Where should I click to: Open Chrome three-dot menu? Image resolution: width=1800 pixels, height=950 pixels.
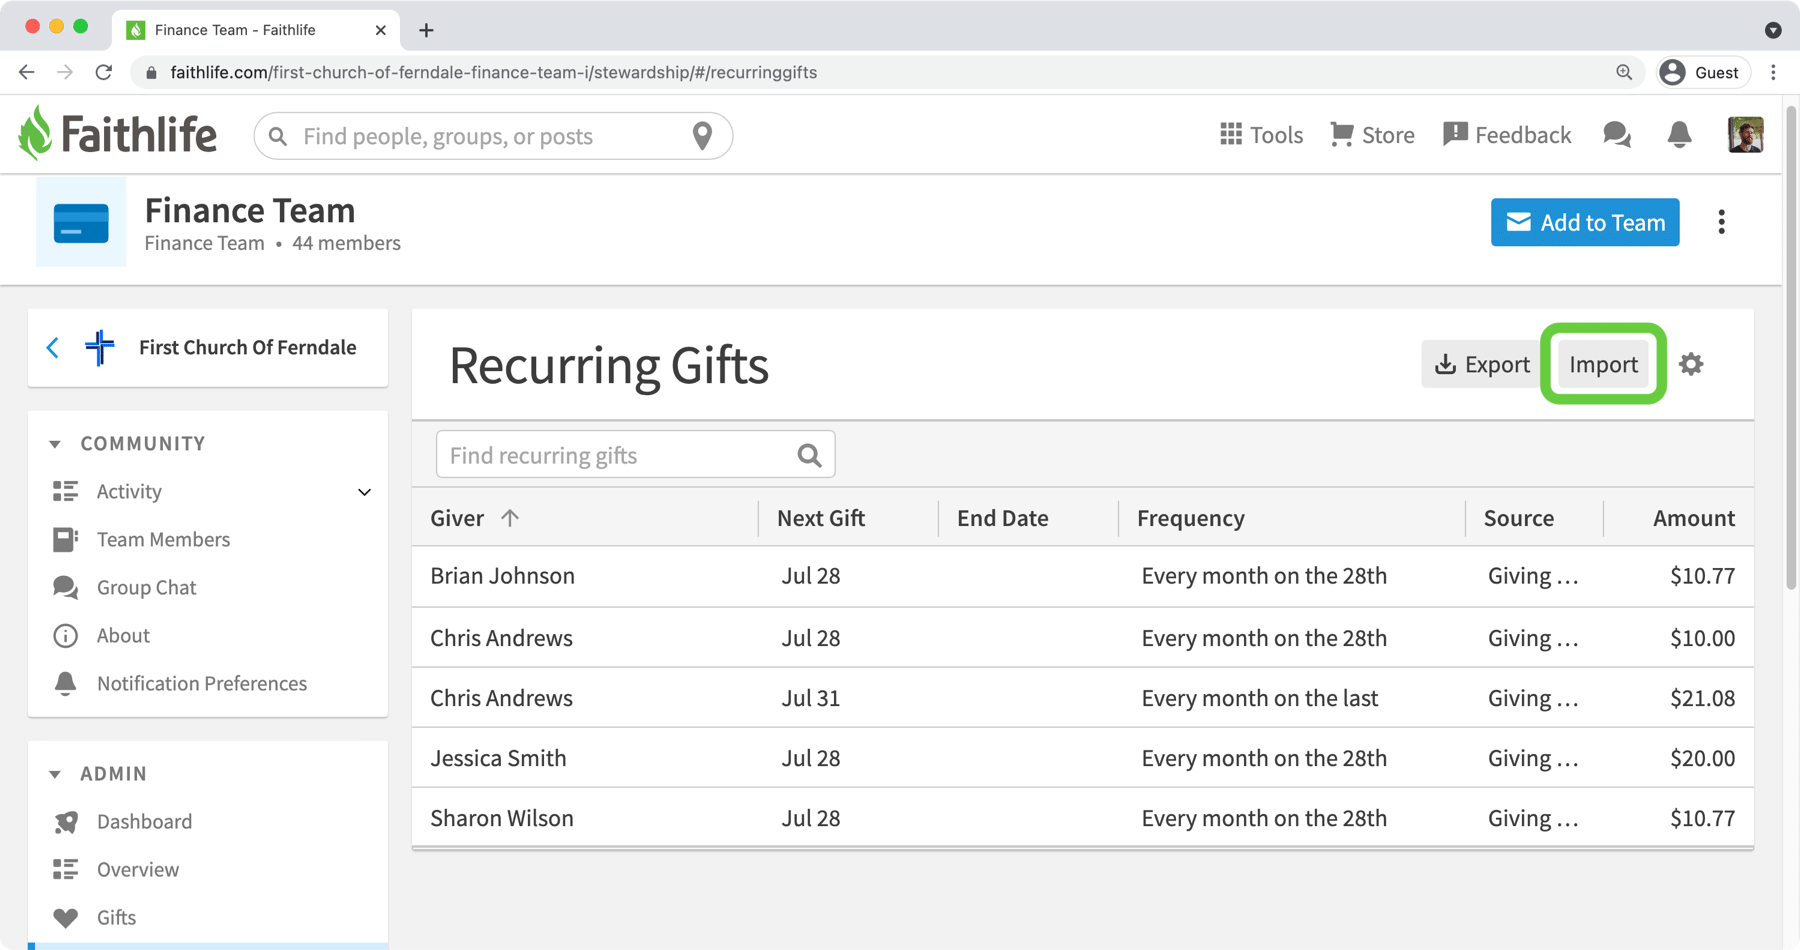[x=1774, y=72]
